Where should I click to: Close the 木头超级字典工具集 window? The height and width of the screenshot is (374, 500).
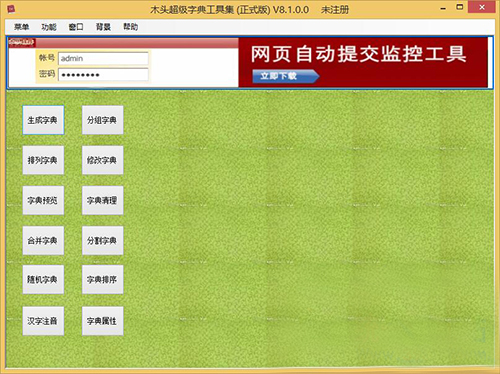click(482, 7)
